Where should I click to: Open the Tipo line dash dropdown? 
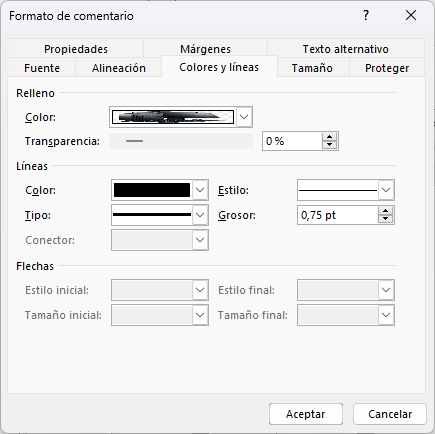click(x=200, y=215)
